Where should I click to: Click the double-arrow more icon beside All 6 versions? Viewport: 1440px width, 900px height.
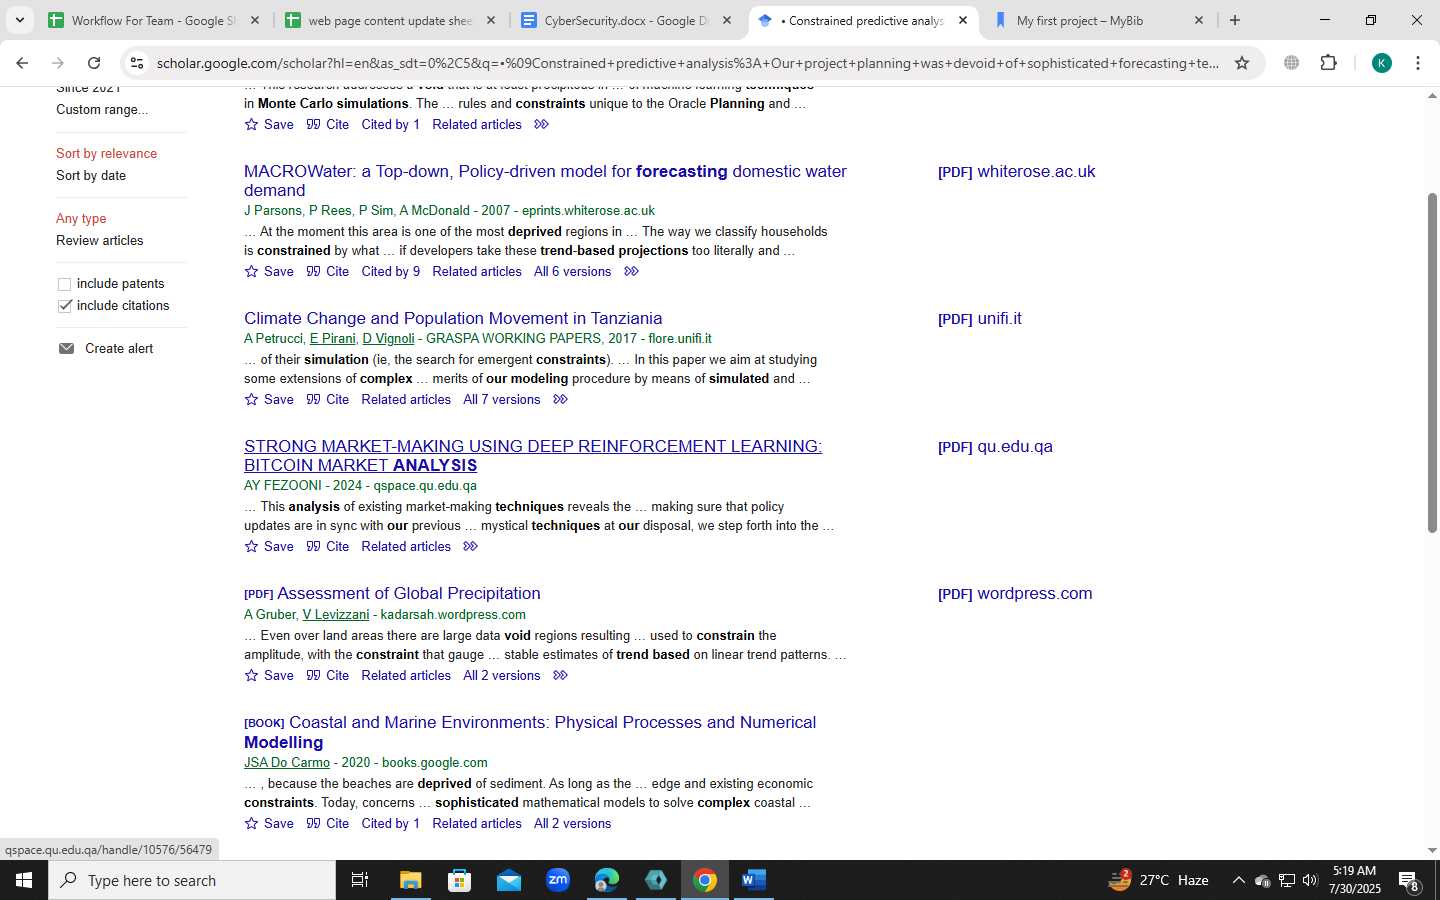coord(631,272)
